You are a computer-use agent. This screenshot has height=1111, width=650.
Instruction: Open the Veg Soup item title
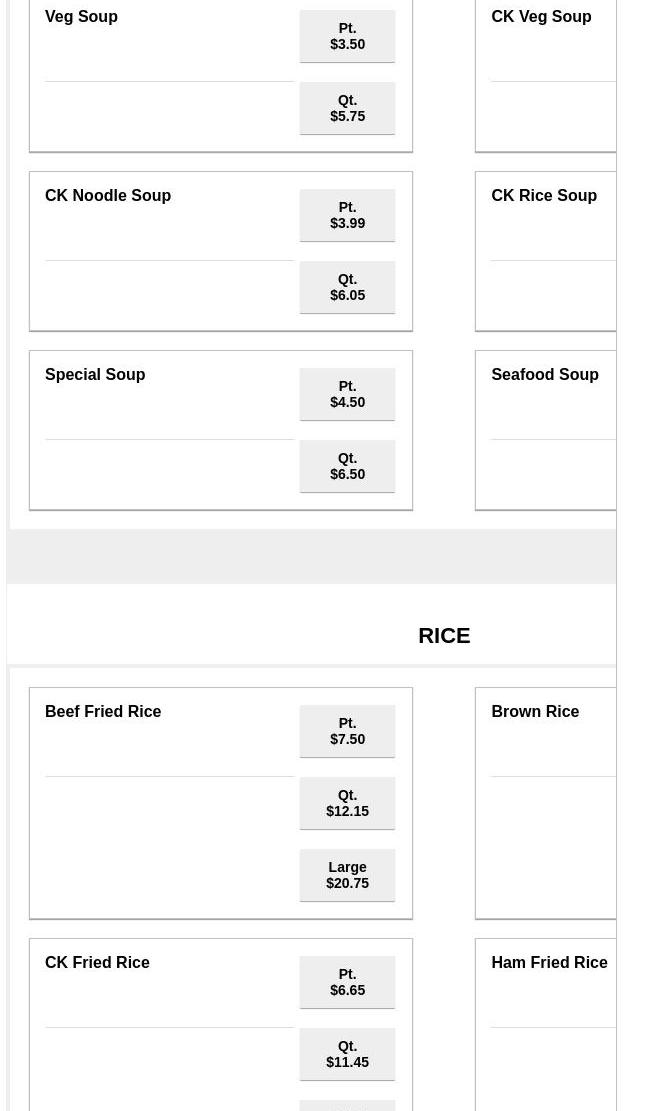81,17
